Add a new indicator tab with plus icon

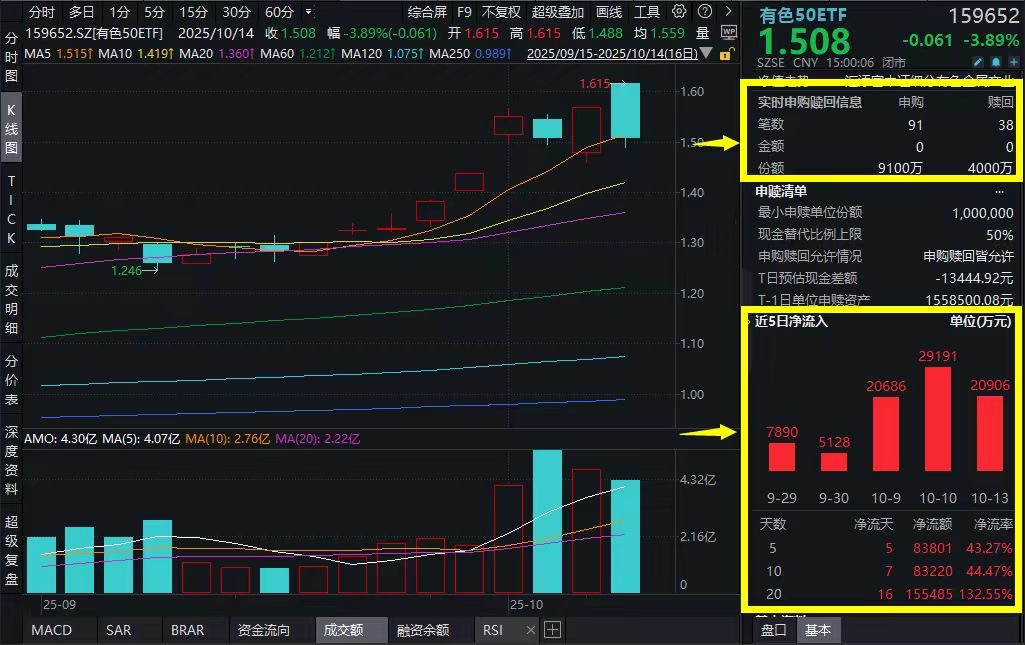click(552, 630)
